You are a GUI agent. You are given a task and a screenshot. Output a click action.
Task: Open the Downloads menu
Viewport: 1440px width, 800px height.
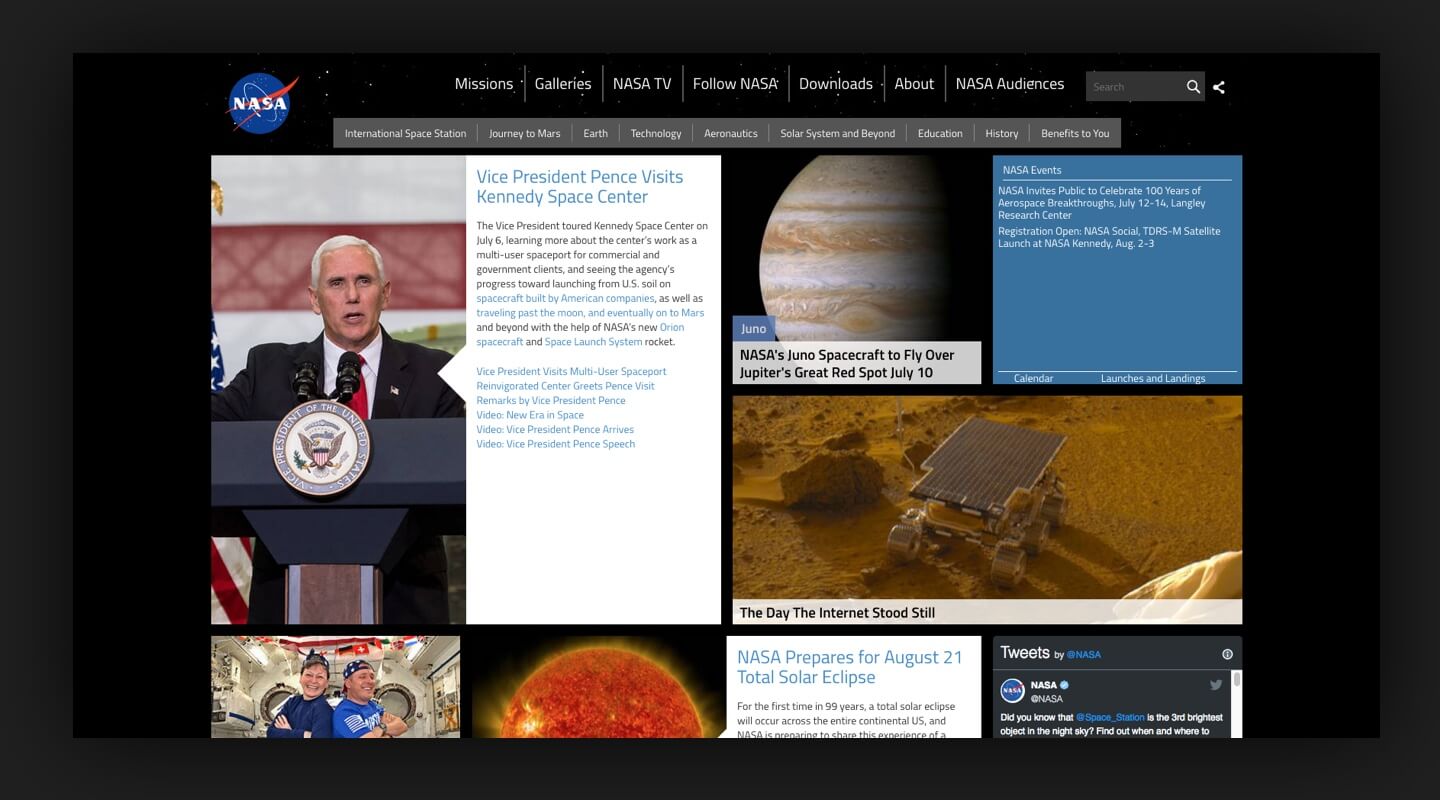coord(836,84)
